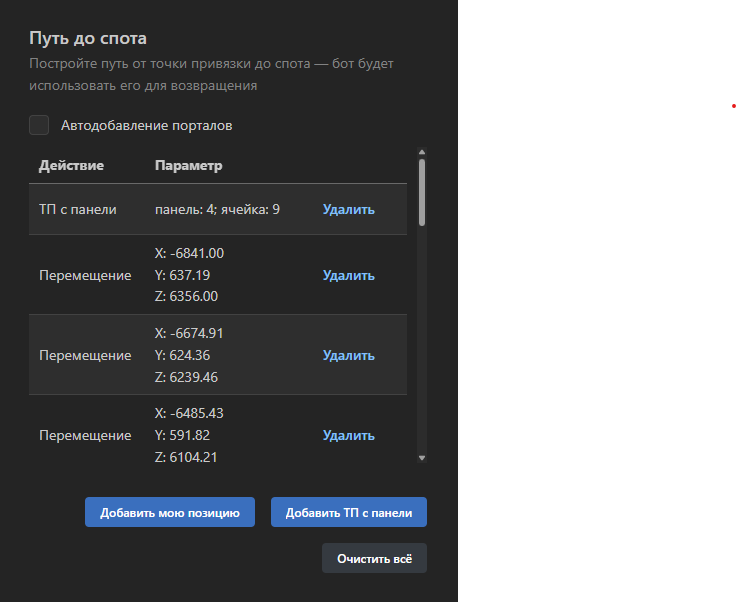Image resolution: width=737 pixels, height=602 pixels.
Task: Enable the Автодобавление порталов checkbox
Action: point(39,125)
